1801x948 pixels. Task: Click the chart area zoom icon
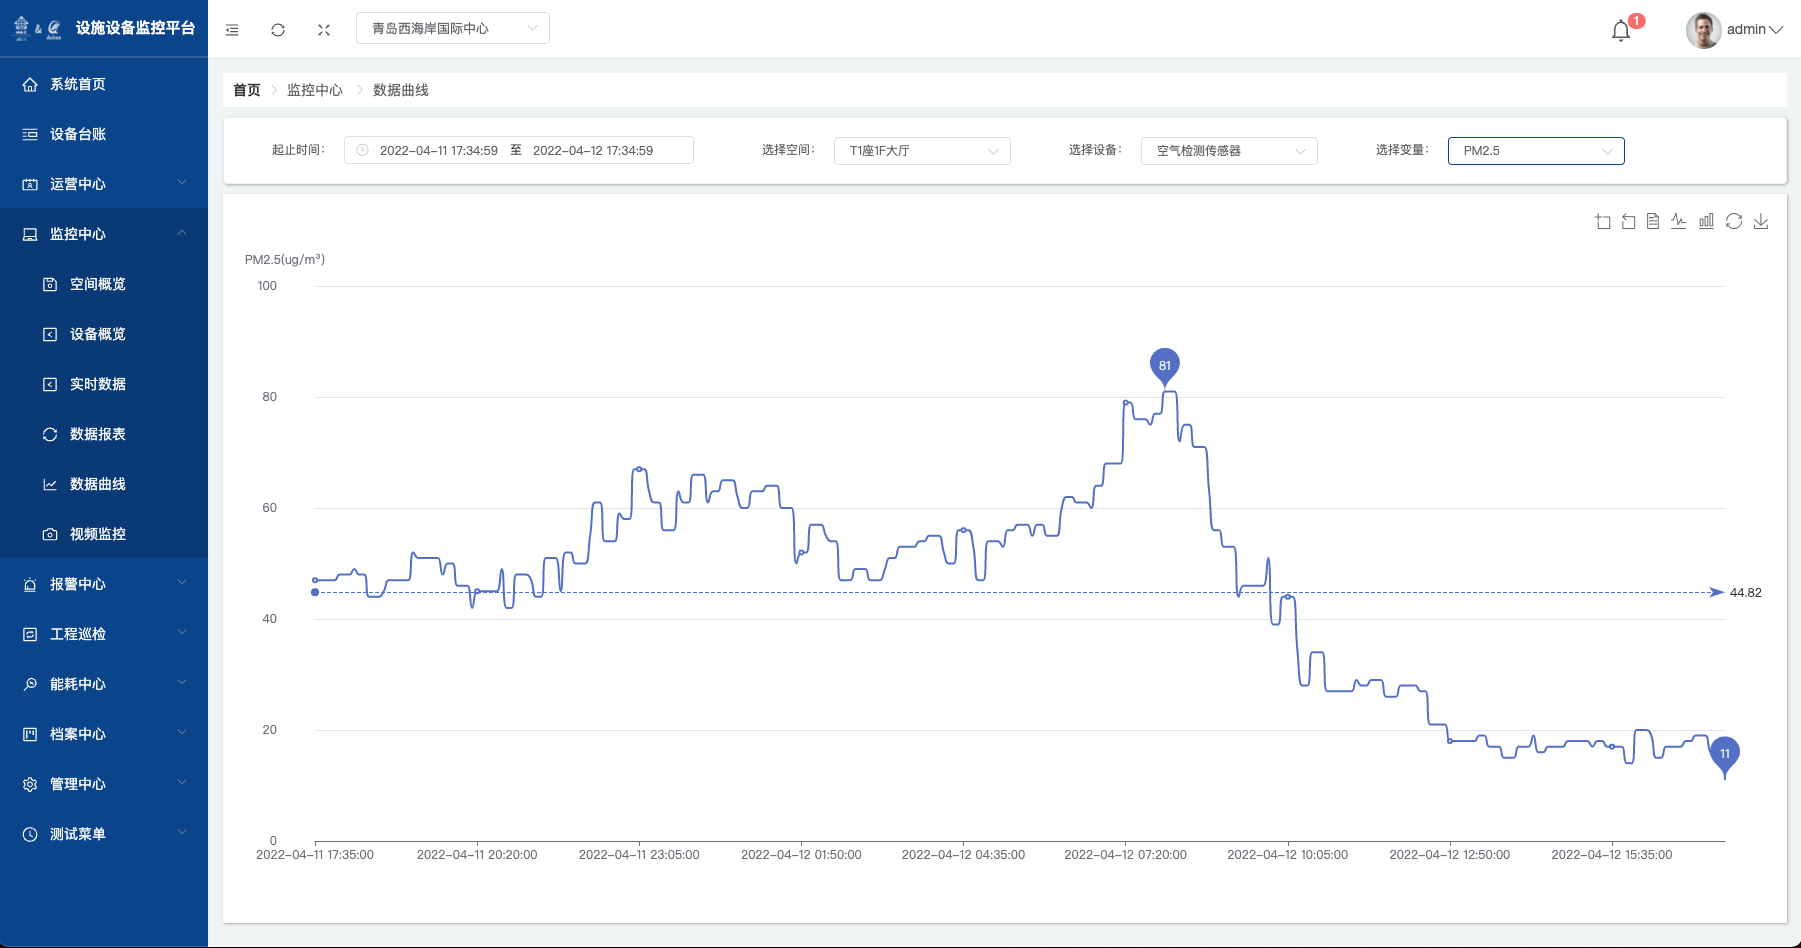click(1602, 222)
